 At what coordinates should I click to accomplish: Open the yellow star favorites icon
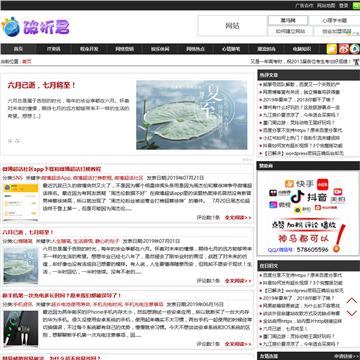[332, 49]
